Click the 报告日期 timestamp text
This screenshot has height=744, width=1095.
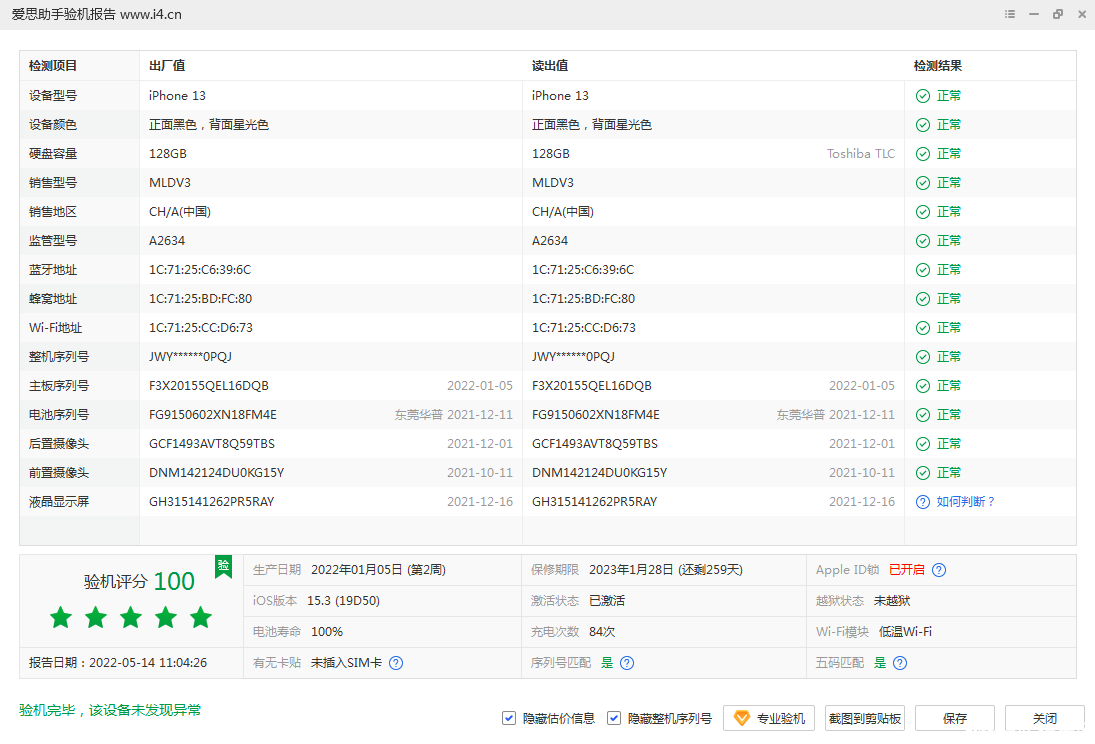click(x=118, y=663)
